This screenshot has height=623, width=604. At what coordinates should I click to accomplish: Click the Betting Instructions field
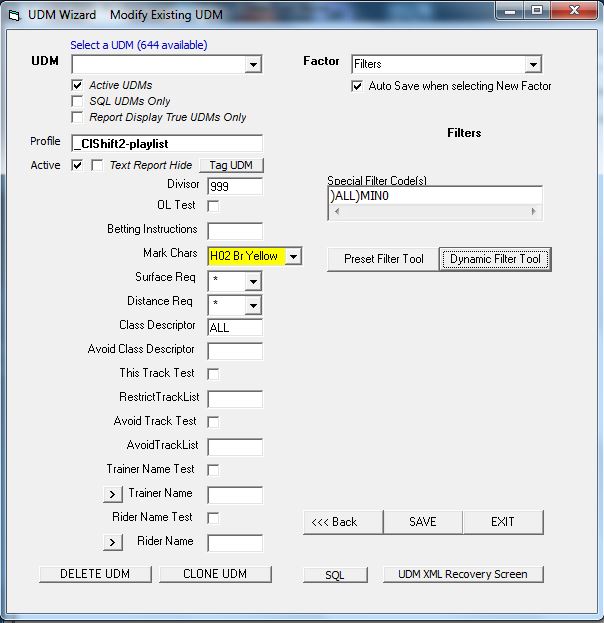[x=235, y=231]
